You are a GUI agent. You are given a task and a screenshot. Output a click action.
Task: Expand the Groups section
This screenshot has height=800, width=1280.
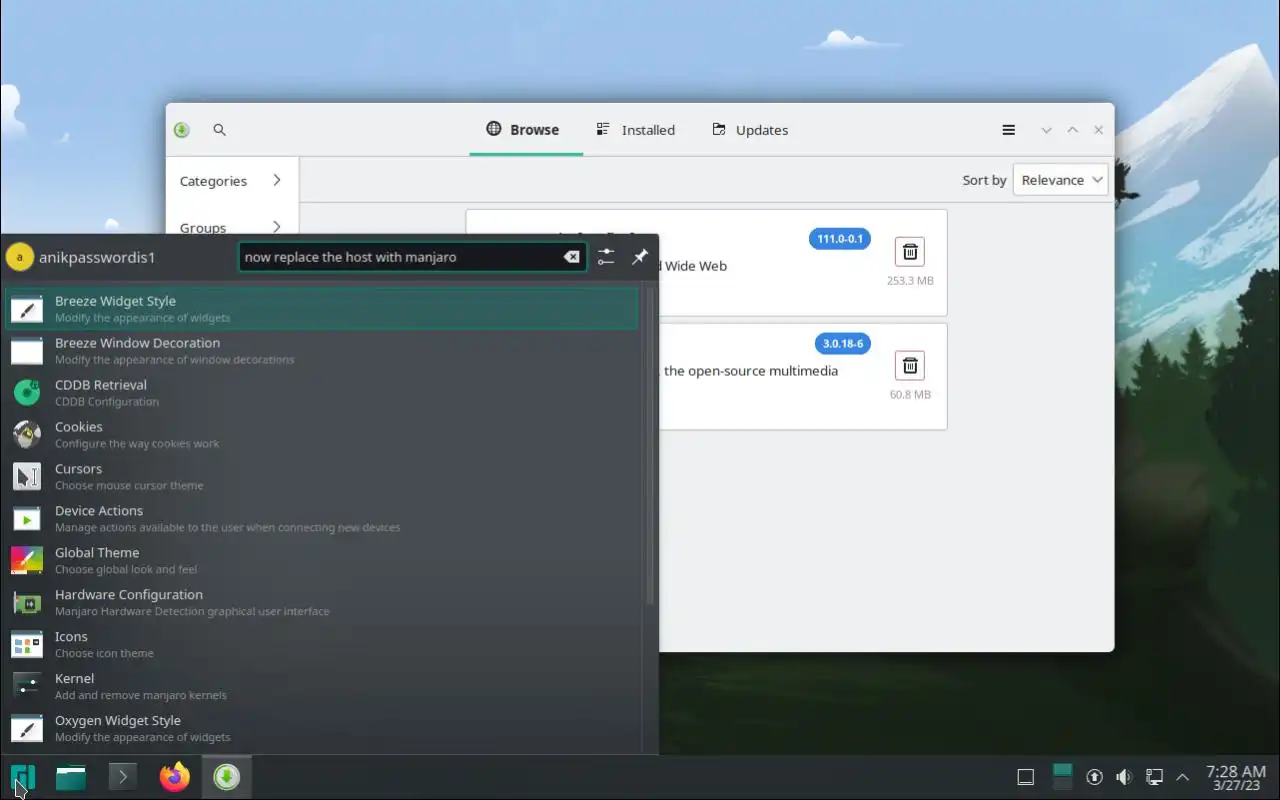pos(231,226)
